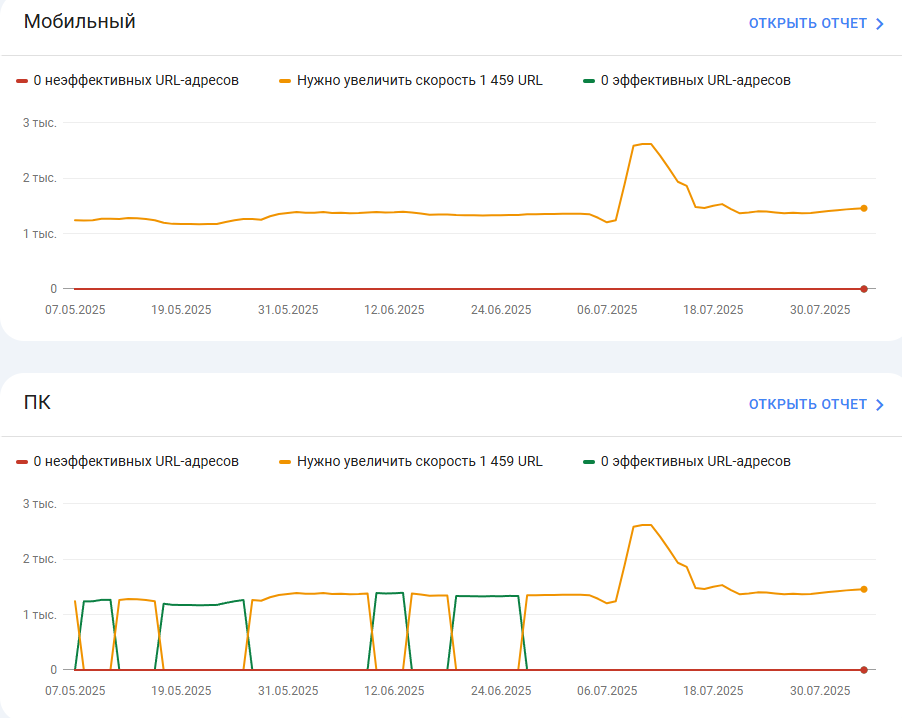
Task: Click orange legend marker in Мобильный chart
Action: [285, 81]
